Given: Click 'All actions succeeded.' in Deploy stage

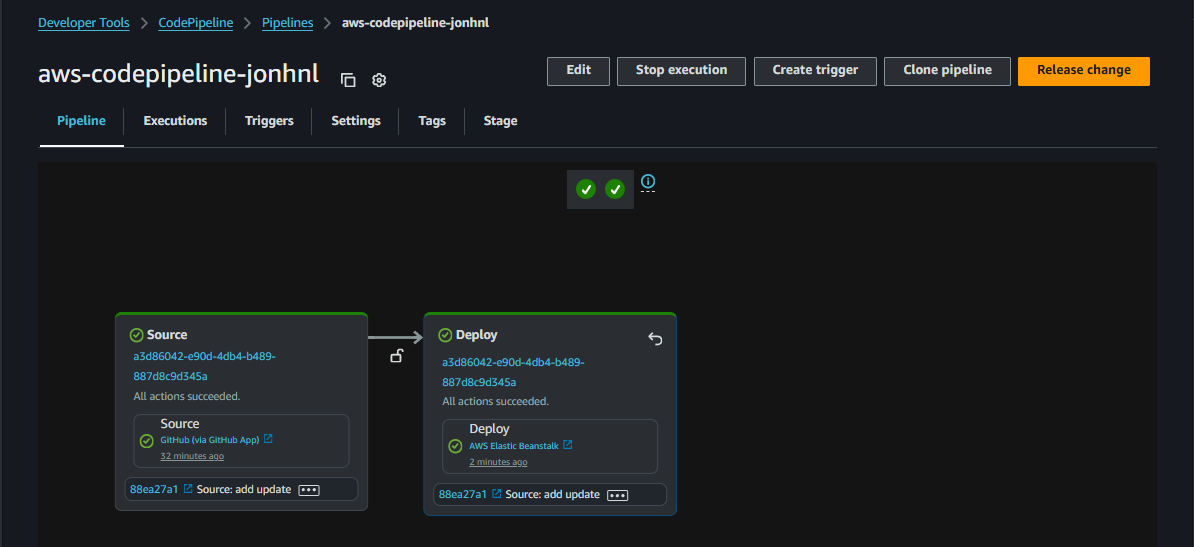Looking at the screenshot, I should click(495, 401).
